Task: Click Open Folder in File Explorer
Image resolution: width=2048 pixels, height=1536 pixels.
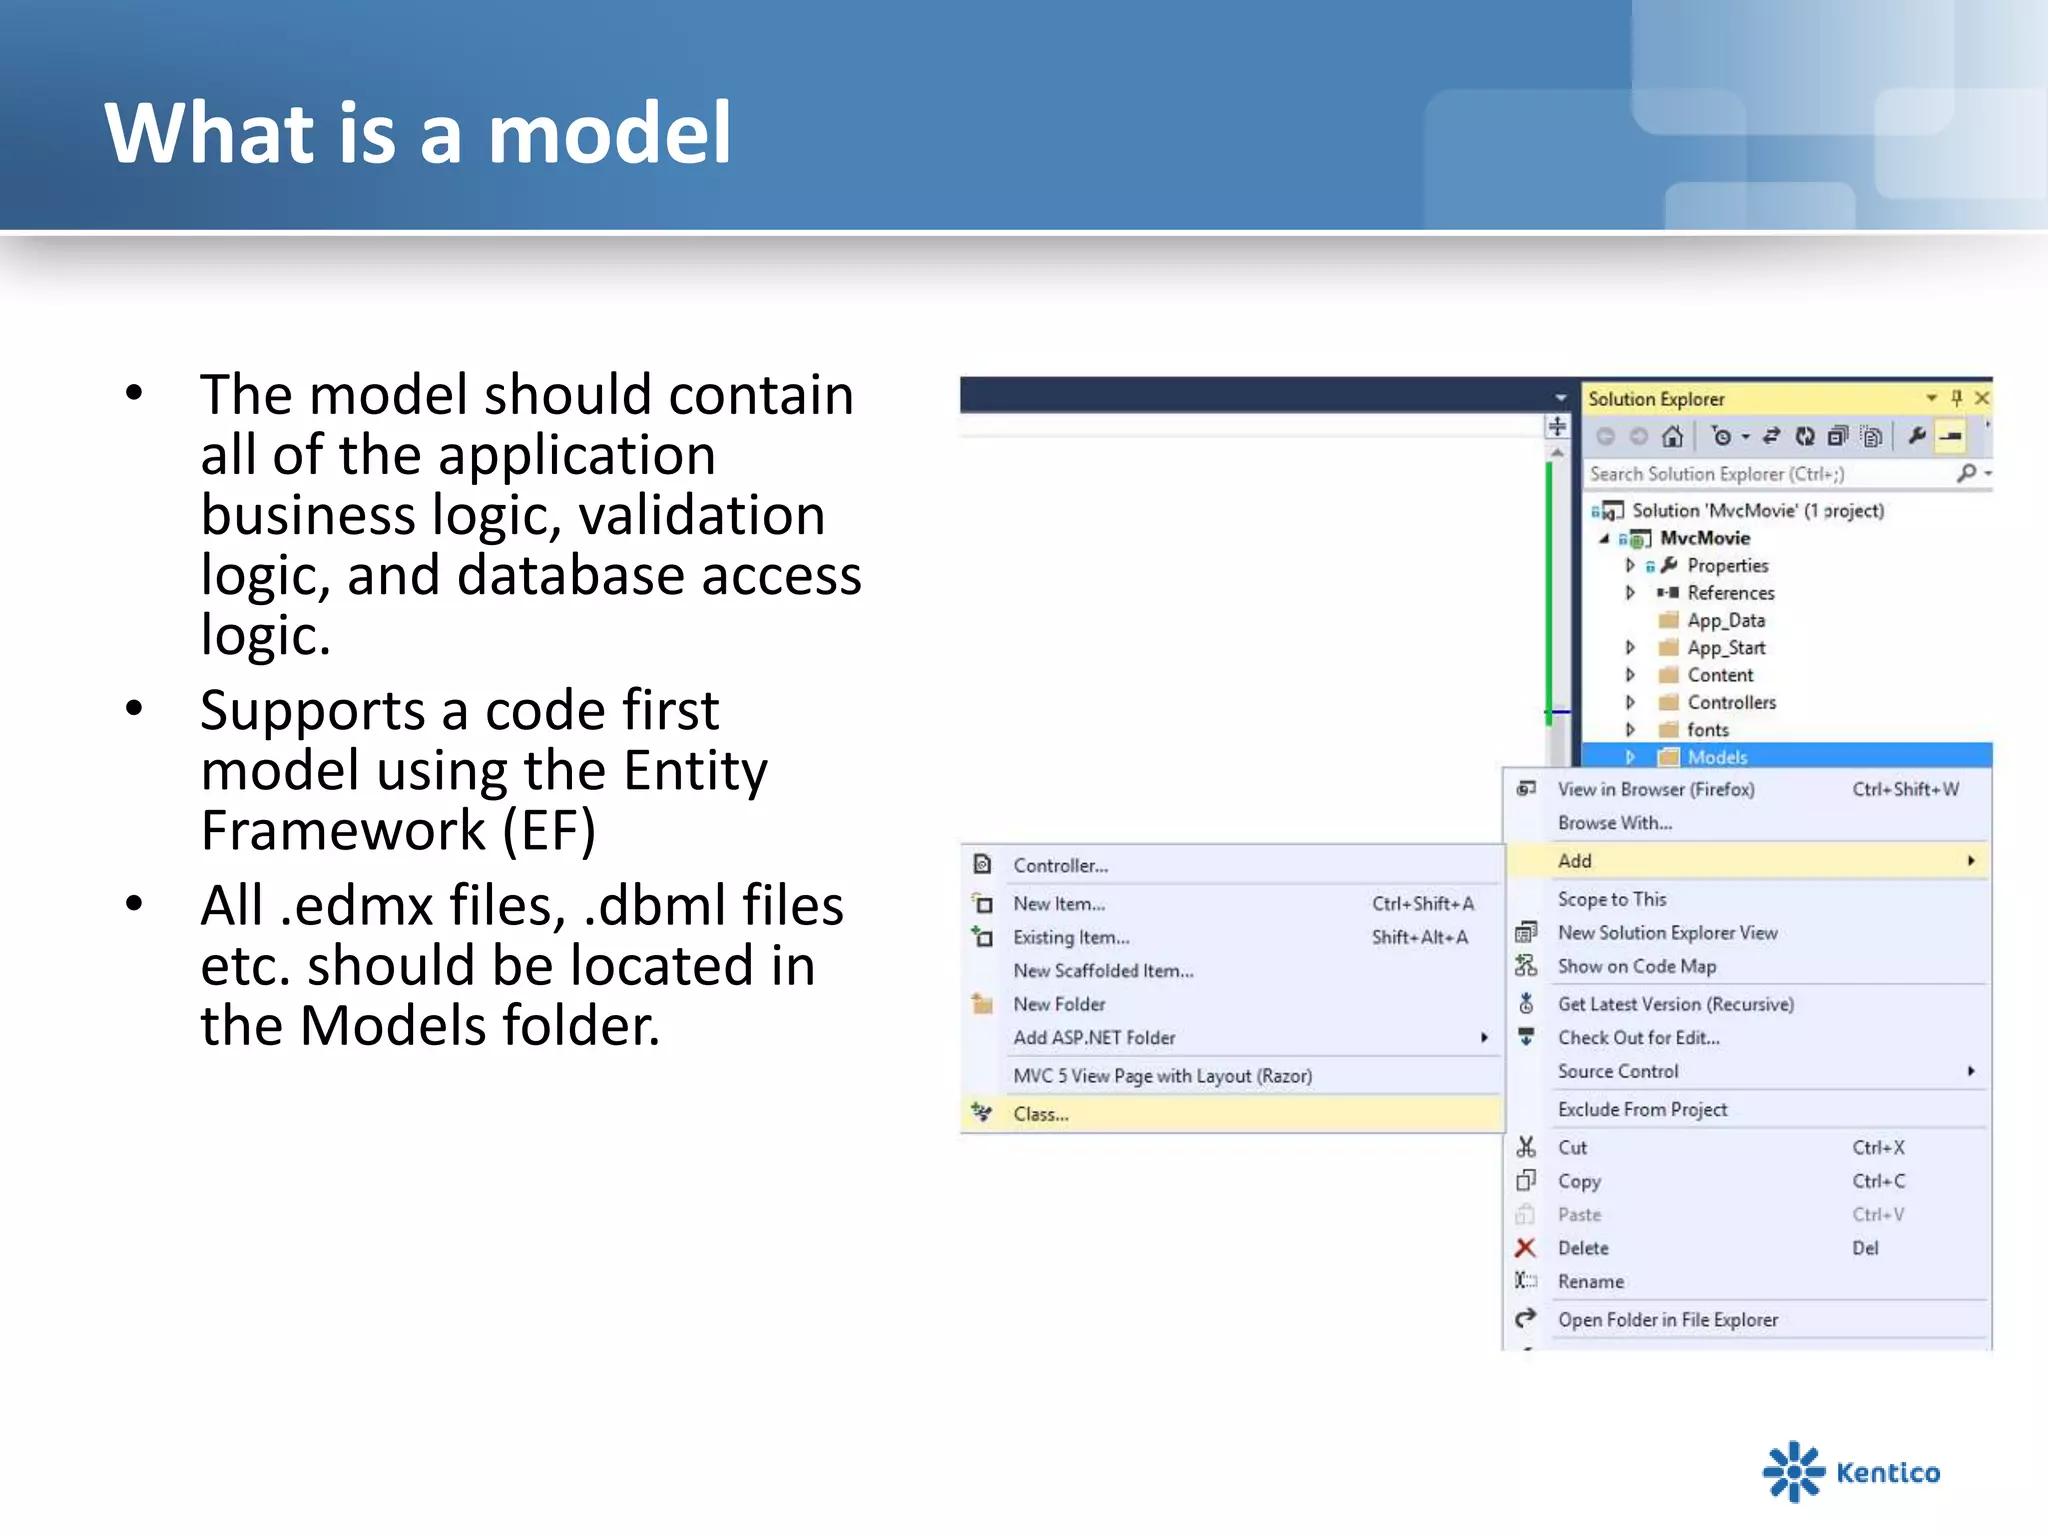Action: pos(1668,1320)
